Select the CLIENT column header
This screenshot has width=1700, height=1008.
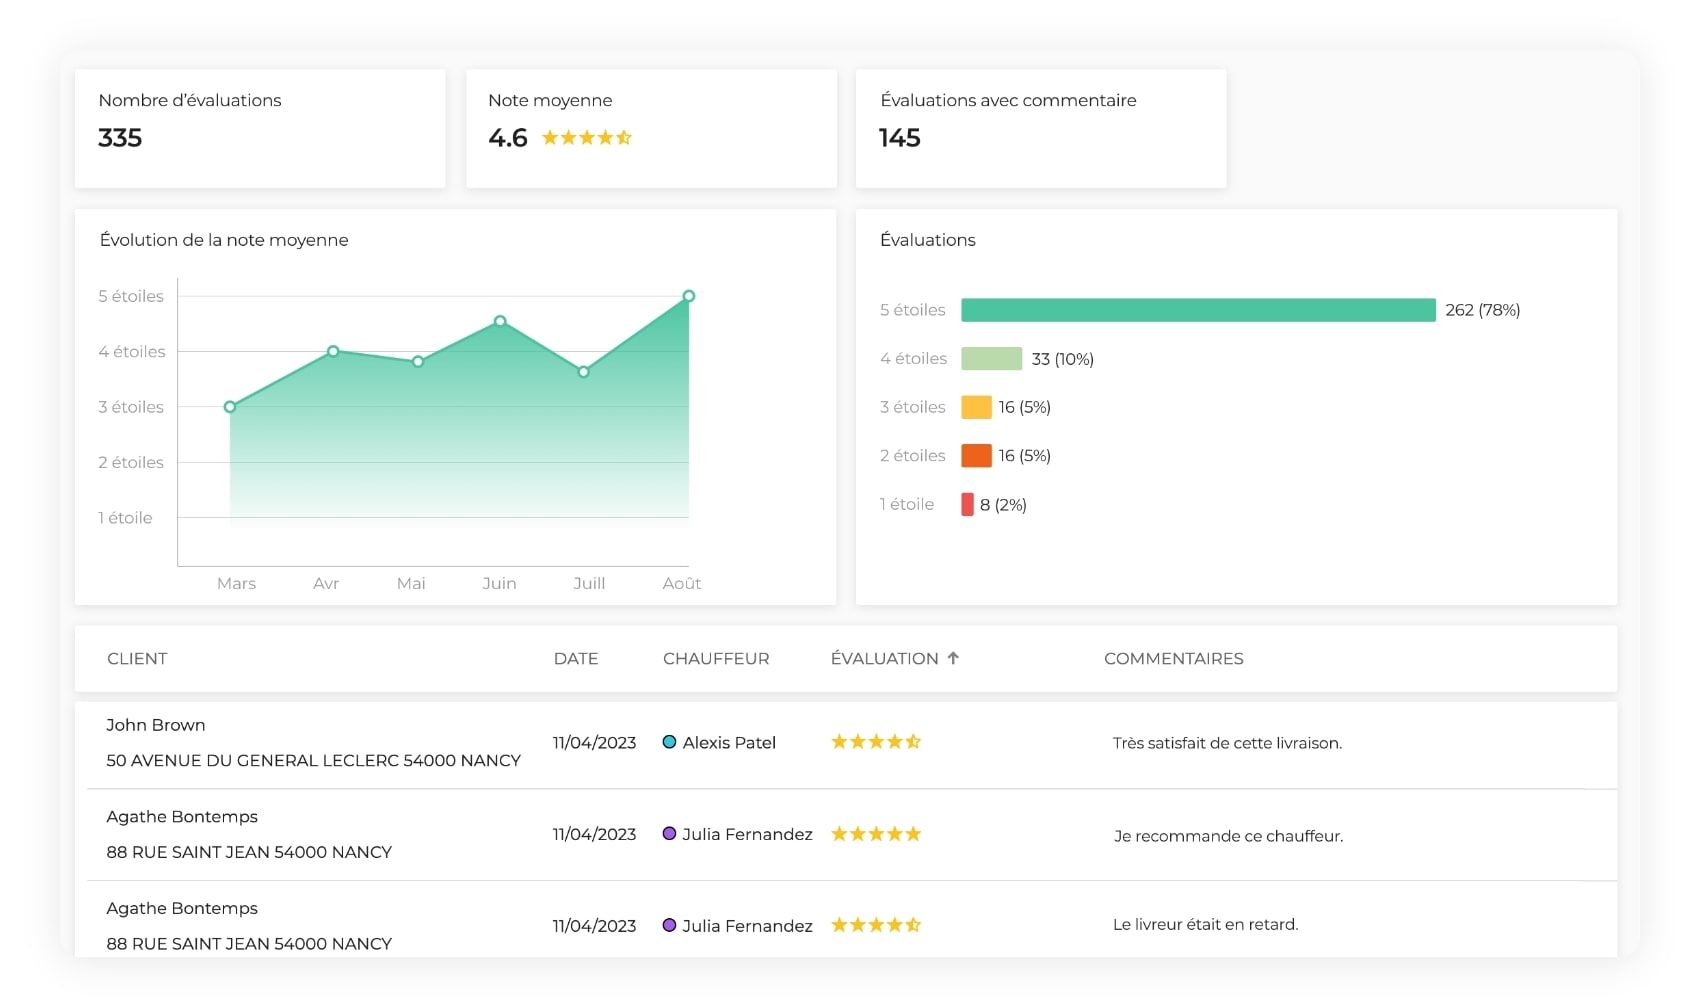[137, 658]
